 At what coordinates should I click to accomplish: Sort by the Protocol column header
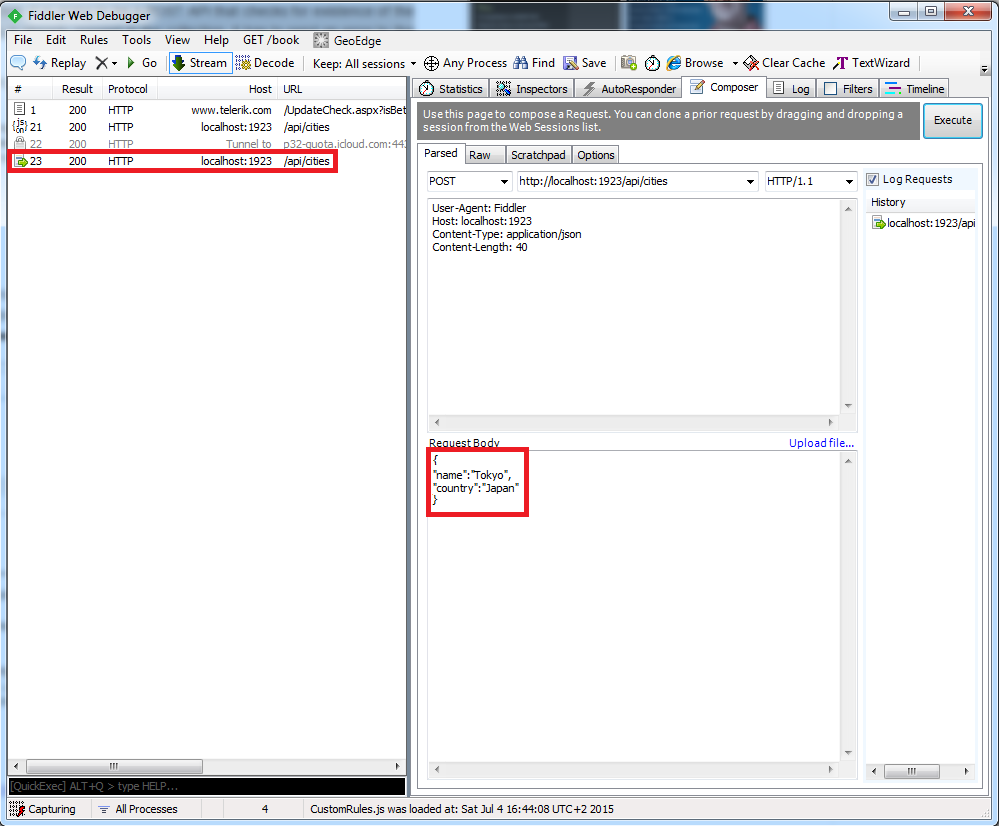(x=128, y=89)
